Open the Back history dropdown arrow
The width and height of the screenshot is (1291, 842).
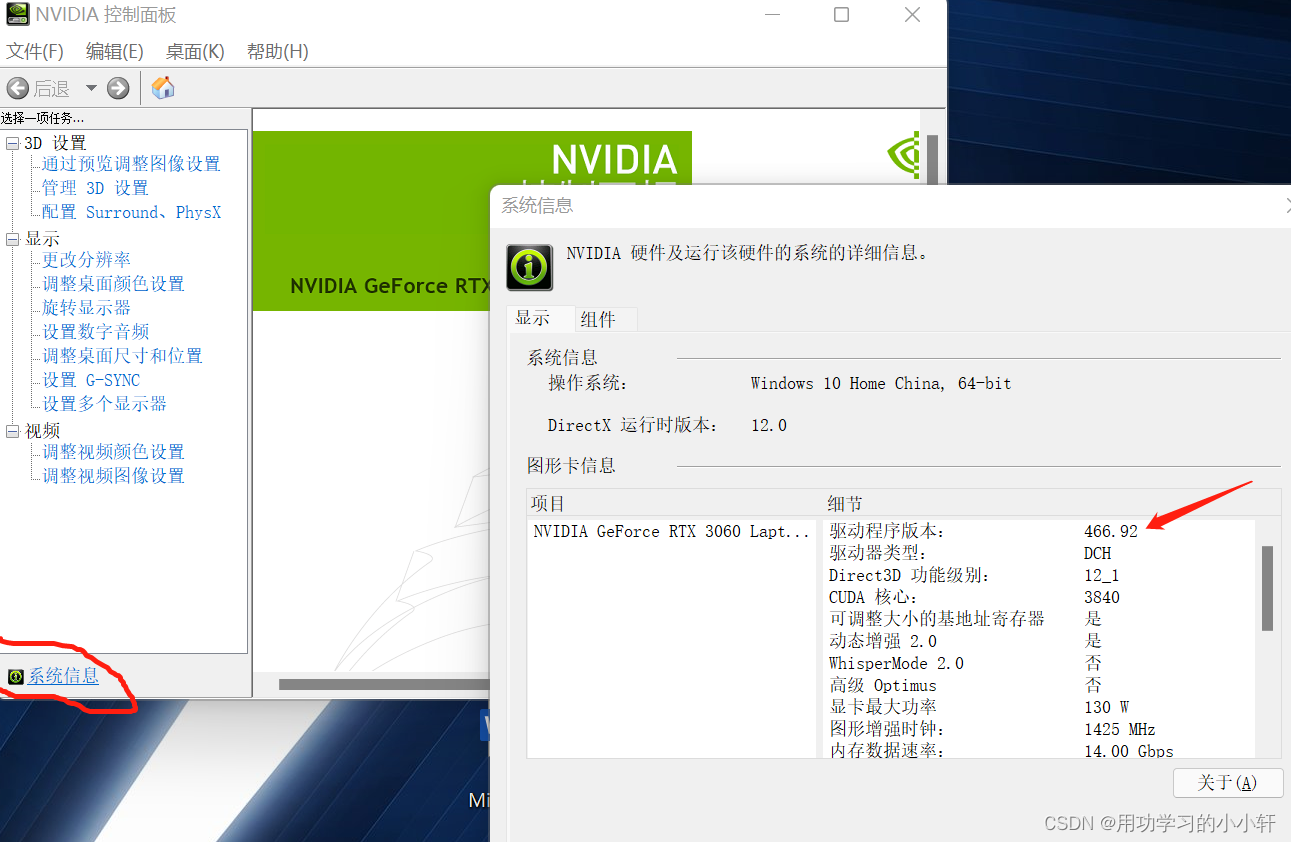coord(91,88)
